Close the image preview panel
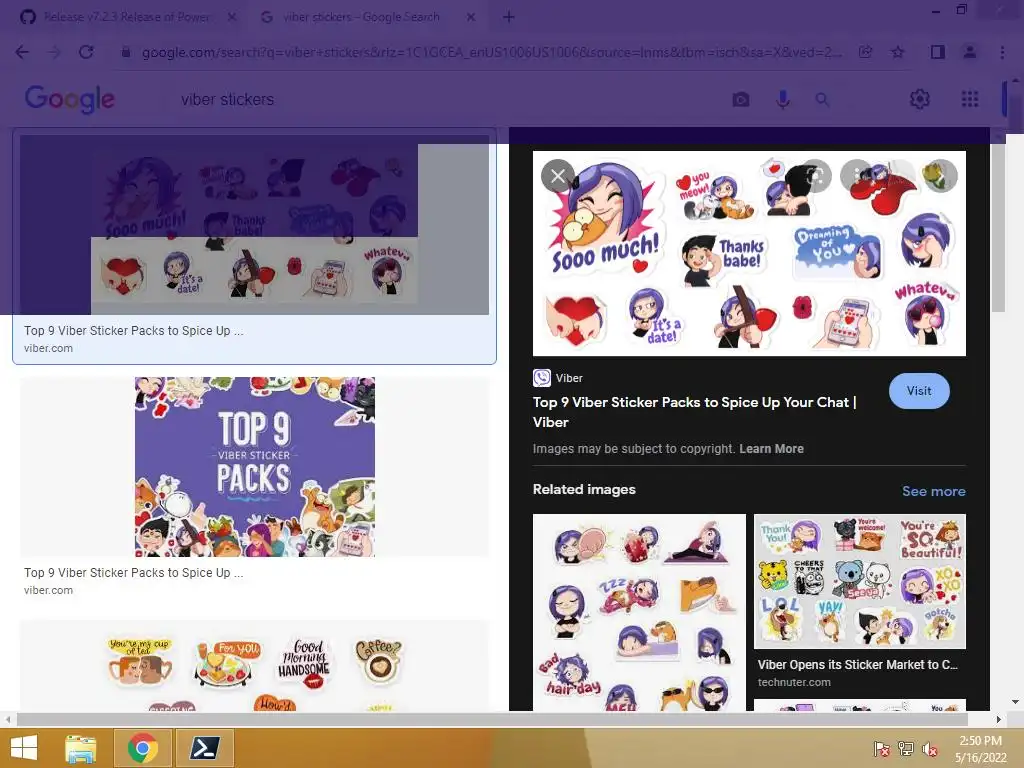 pyautogui.click(x=558, y=176)
